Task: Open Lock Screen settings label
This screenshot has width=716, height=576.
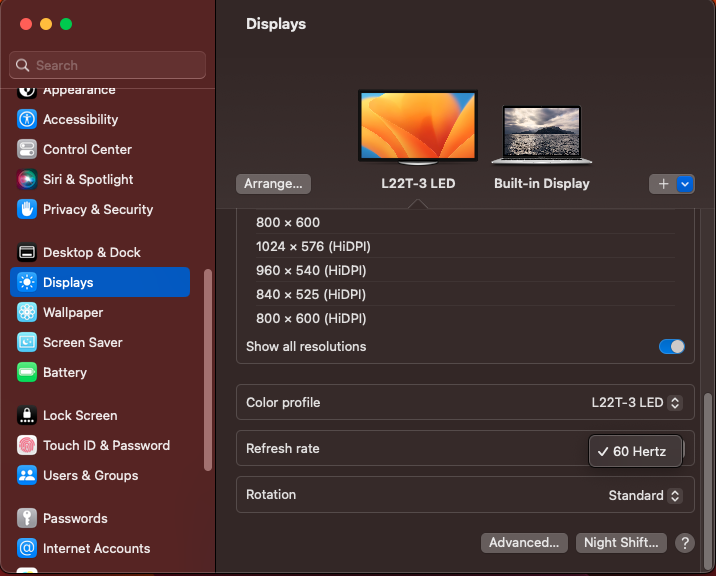Action: pyautogui.click(x=80, y=415)
